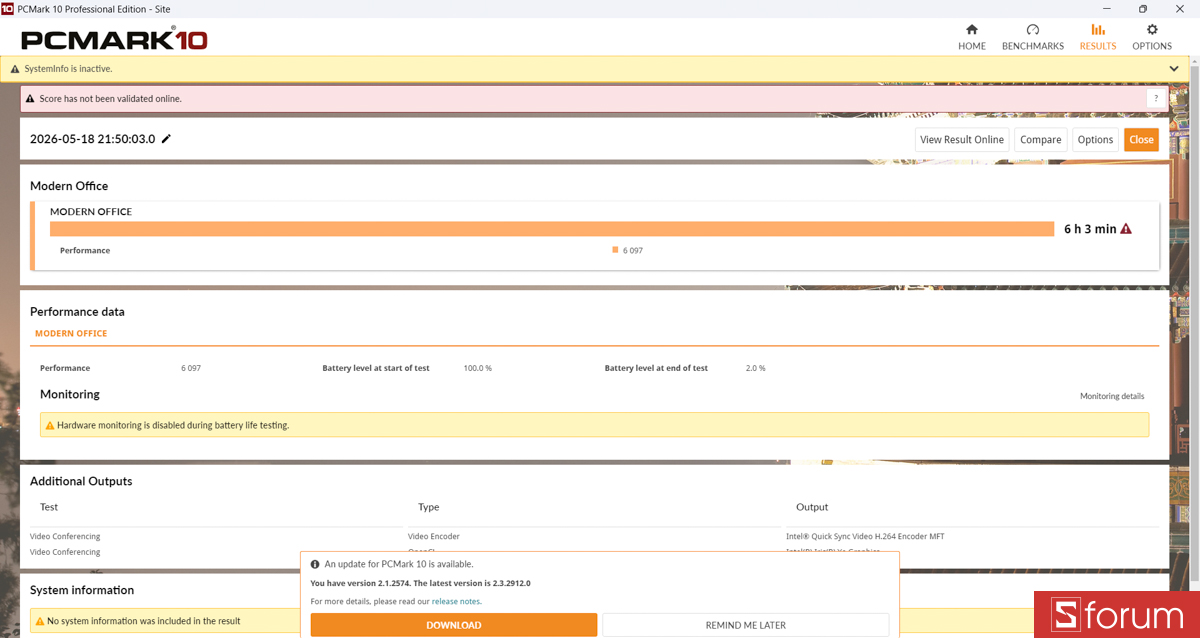Click the hardware monitoring warning icon
Viewport: 1200px width, 638px height.
[x=49, y=425]
